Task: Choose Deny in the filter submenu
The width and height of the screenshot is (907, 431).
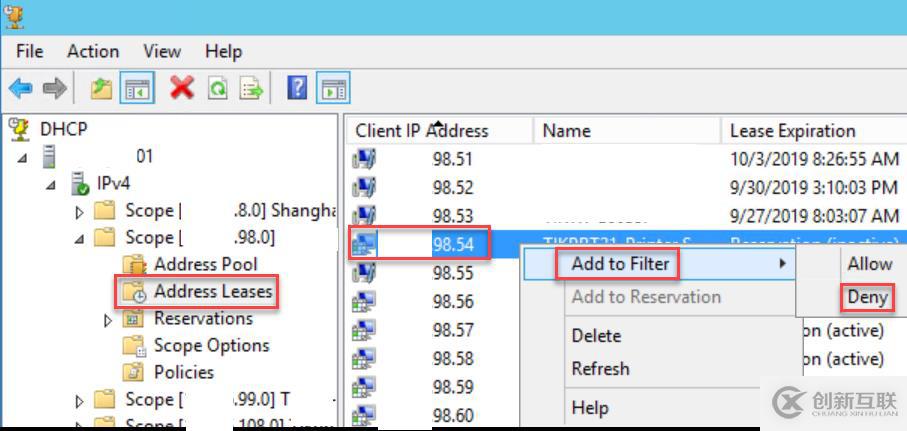Action: (867, 297)
